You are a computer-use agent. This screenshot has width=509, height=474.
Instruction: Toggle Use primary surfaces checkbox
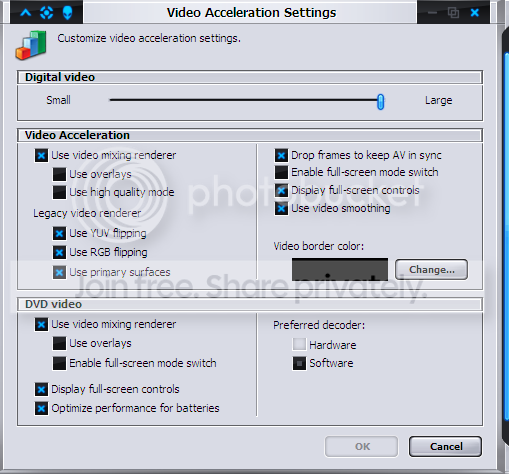pos(59,272)
